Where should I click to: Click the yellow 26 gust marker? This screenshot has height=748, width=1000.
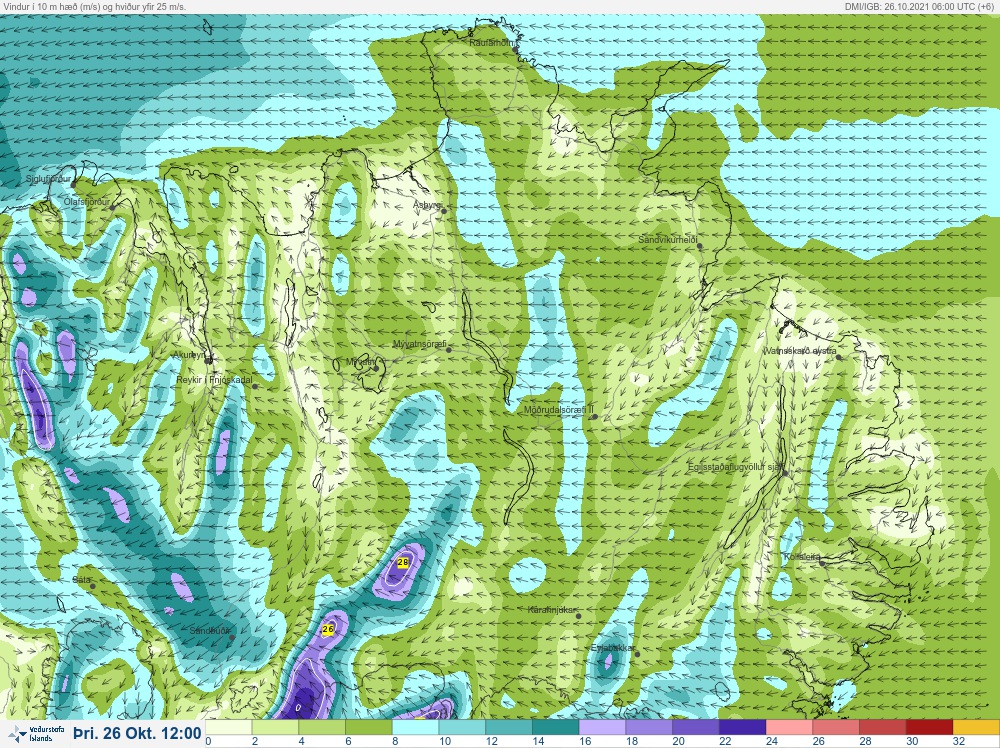pyautogui.click(x=328, y=629)
